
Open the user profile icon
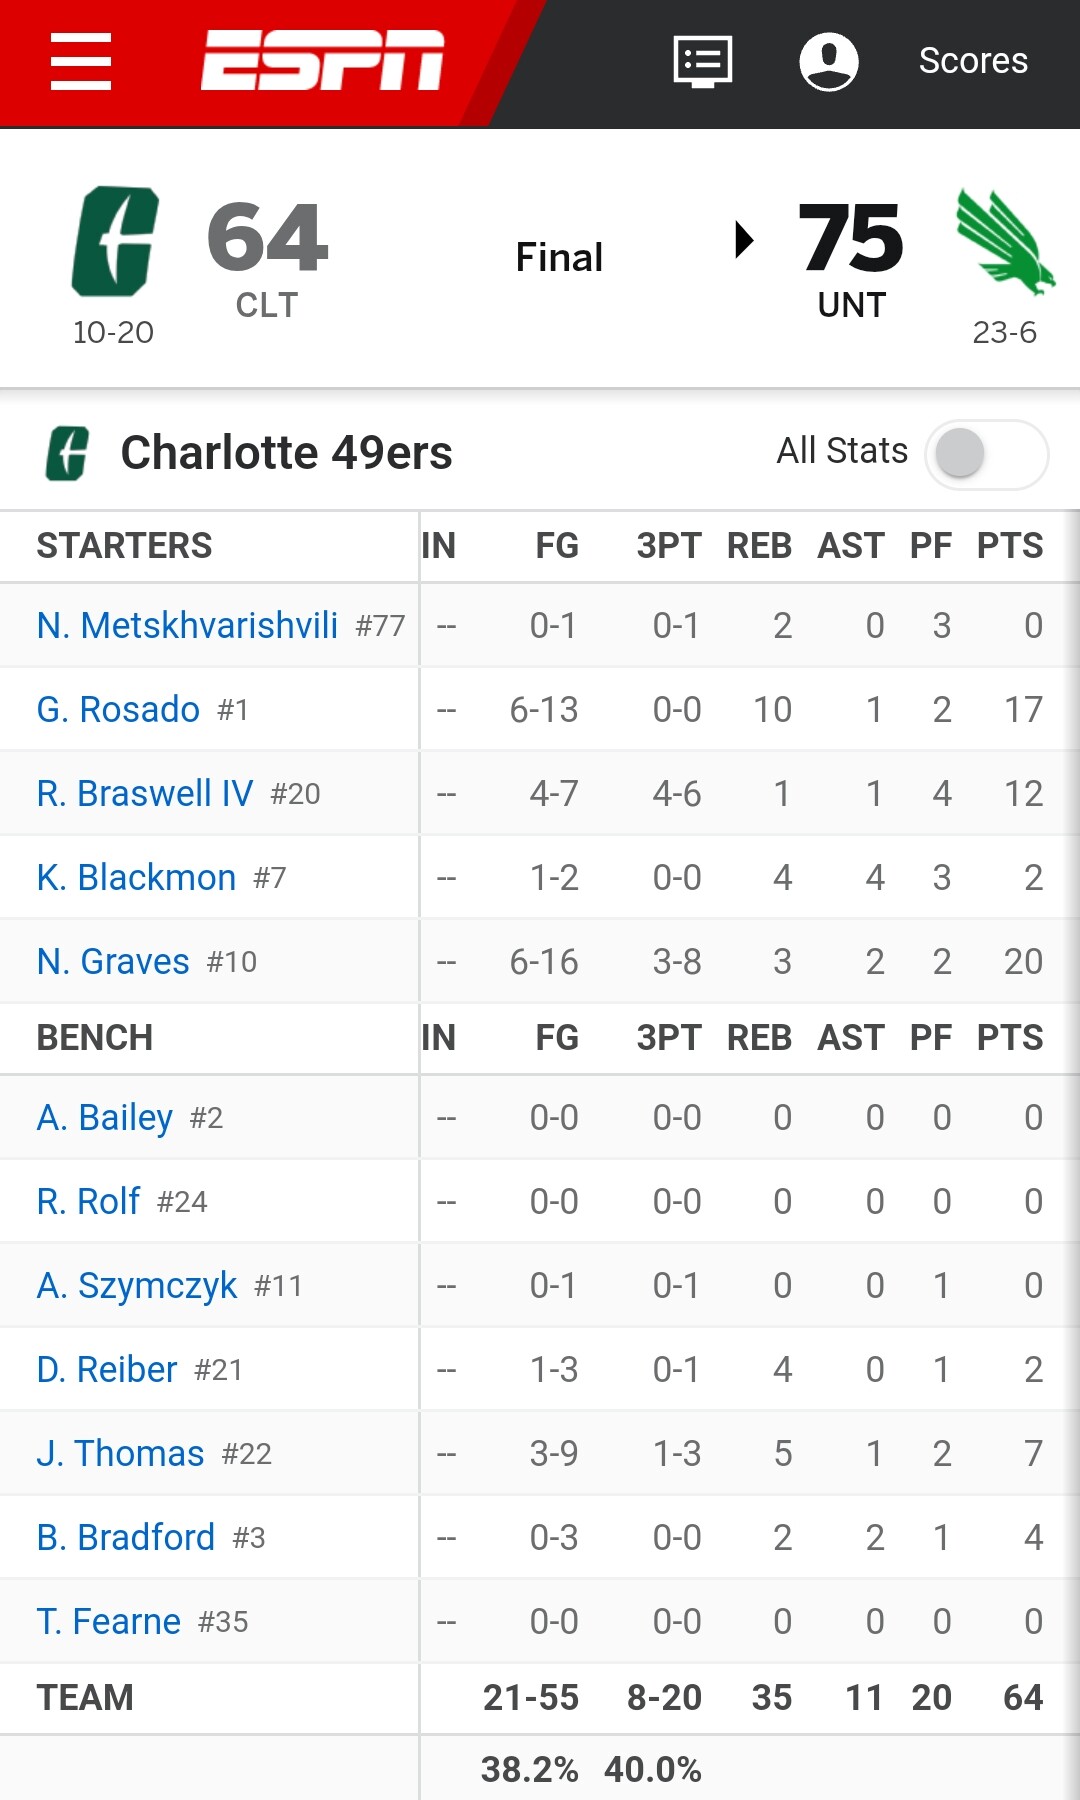pyautogui.click(x=828, y=61)
